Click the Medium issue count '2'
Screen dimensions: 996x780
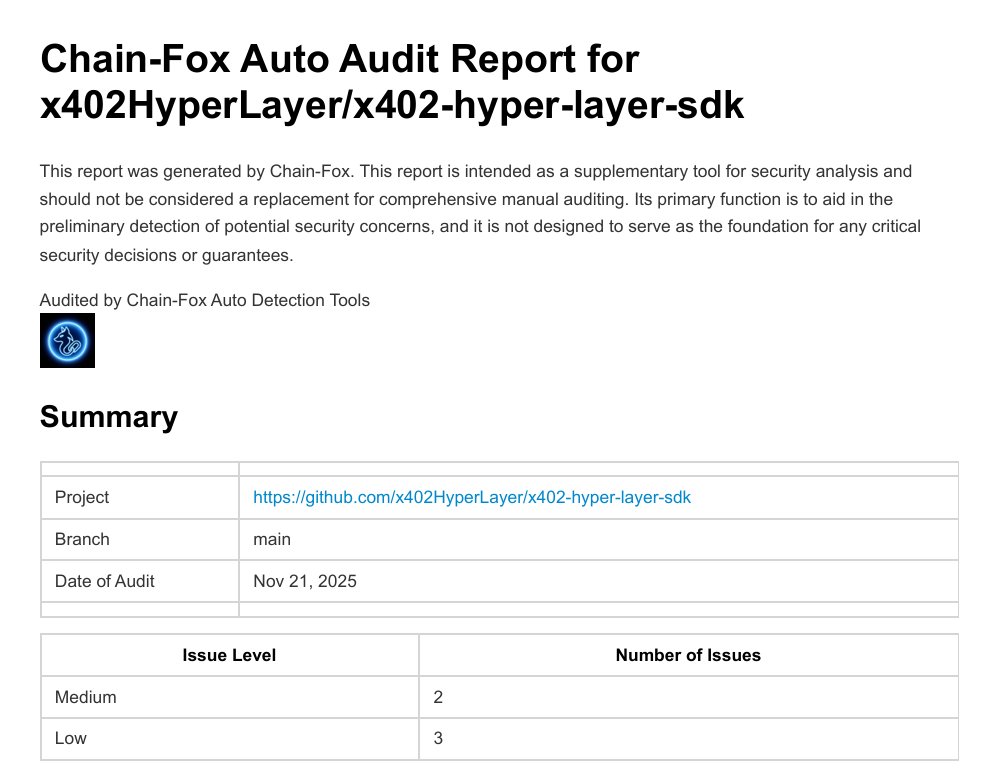pos(438,697)
